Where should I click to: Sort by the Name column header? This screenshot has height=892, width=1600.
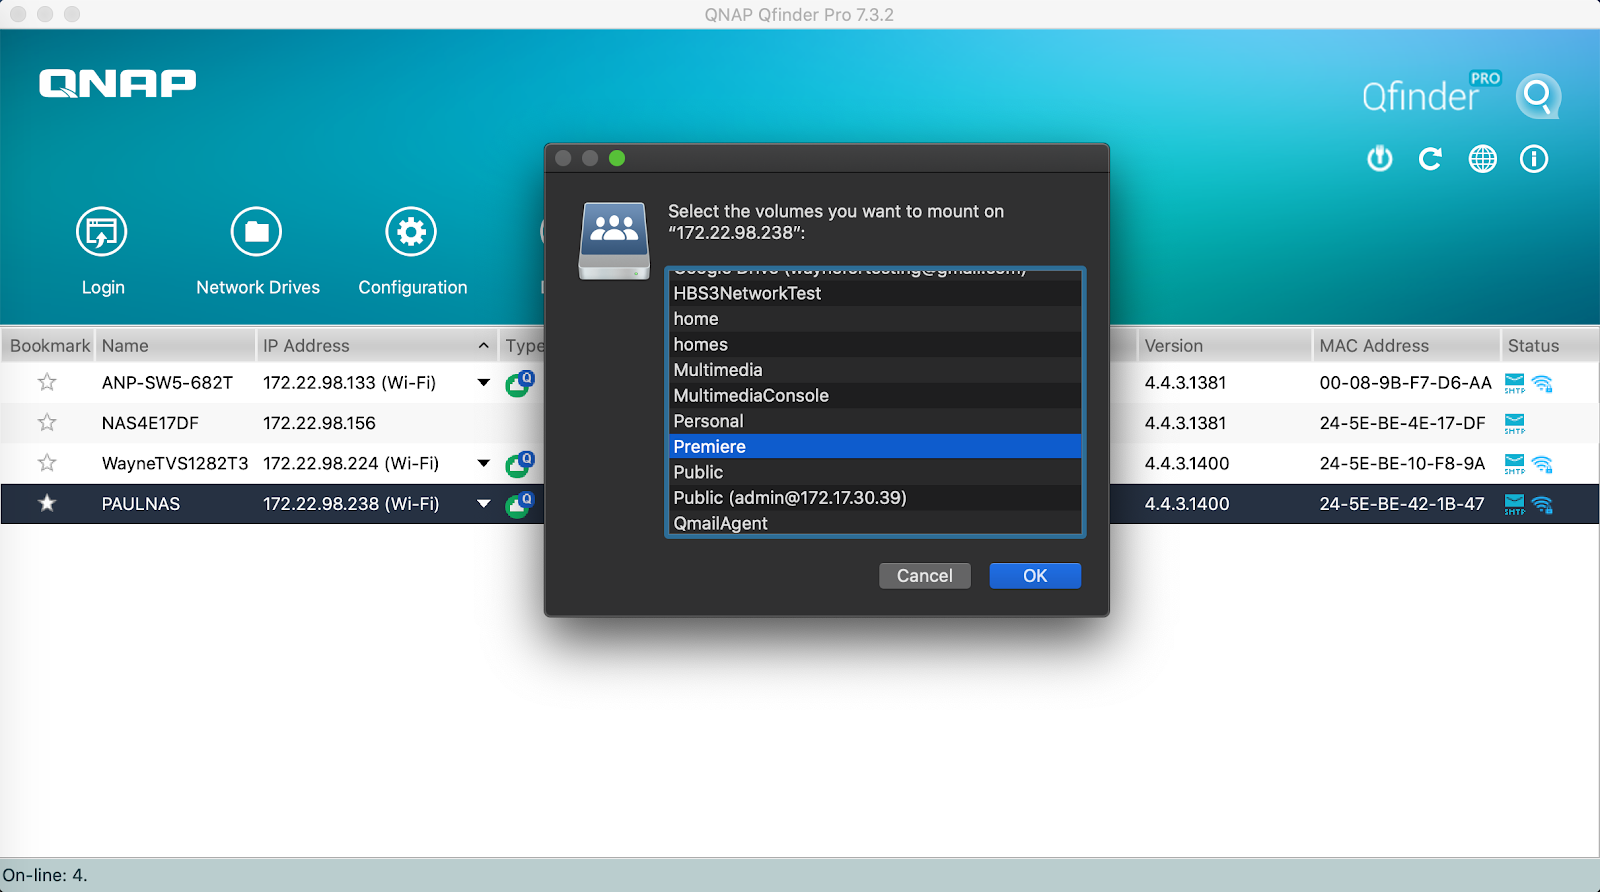176,345
